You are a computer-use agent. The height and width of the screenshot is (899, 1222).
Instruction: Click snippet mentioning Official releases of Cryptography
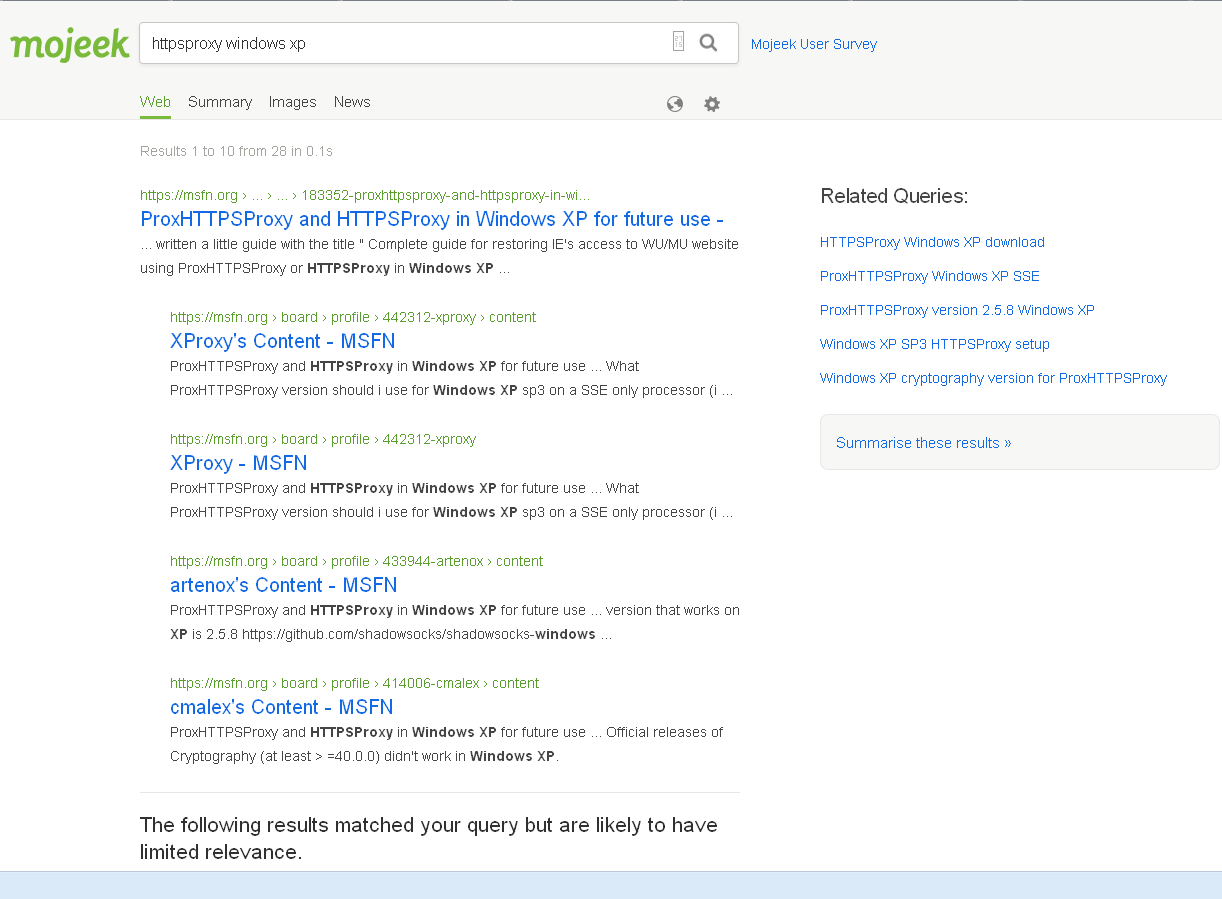(x=447, y=744)
